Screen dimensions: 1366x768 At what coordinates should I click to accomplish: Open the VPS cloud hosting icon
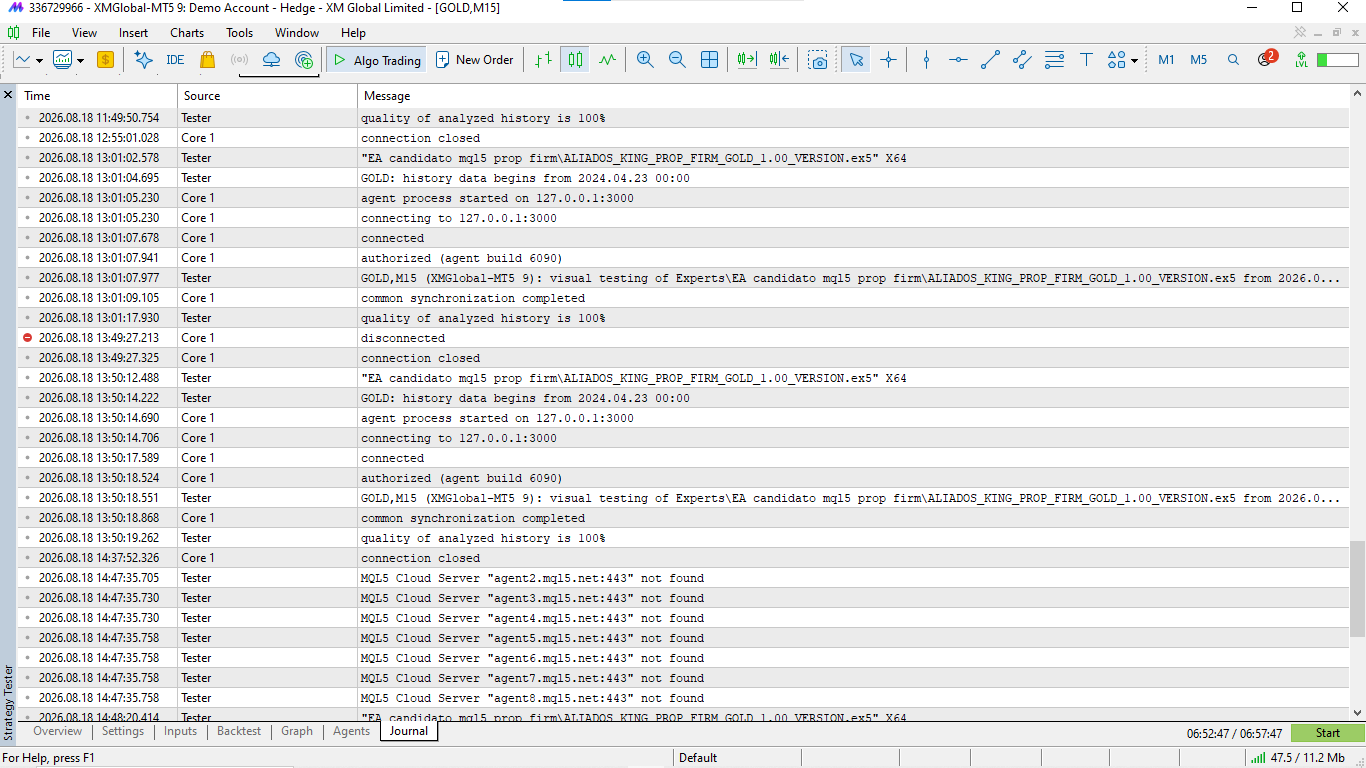(271, 60)
